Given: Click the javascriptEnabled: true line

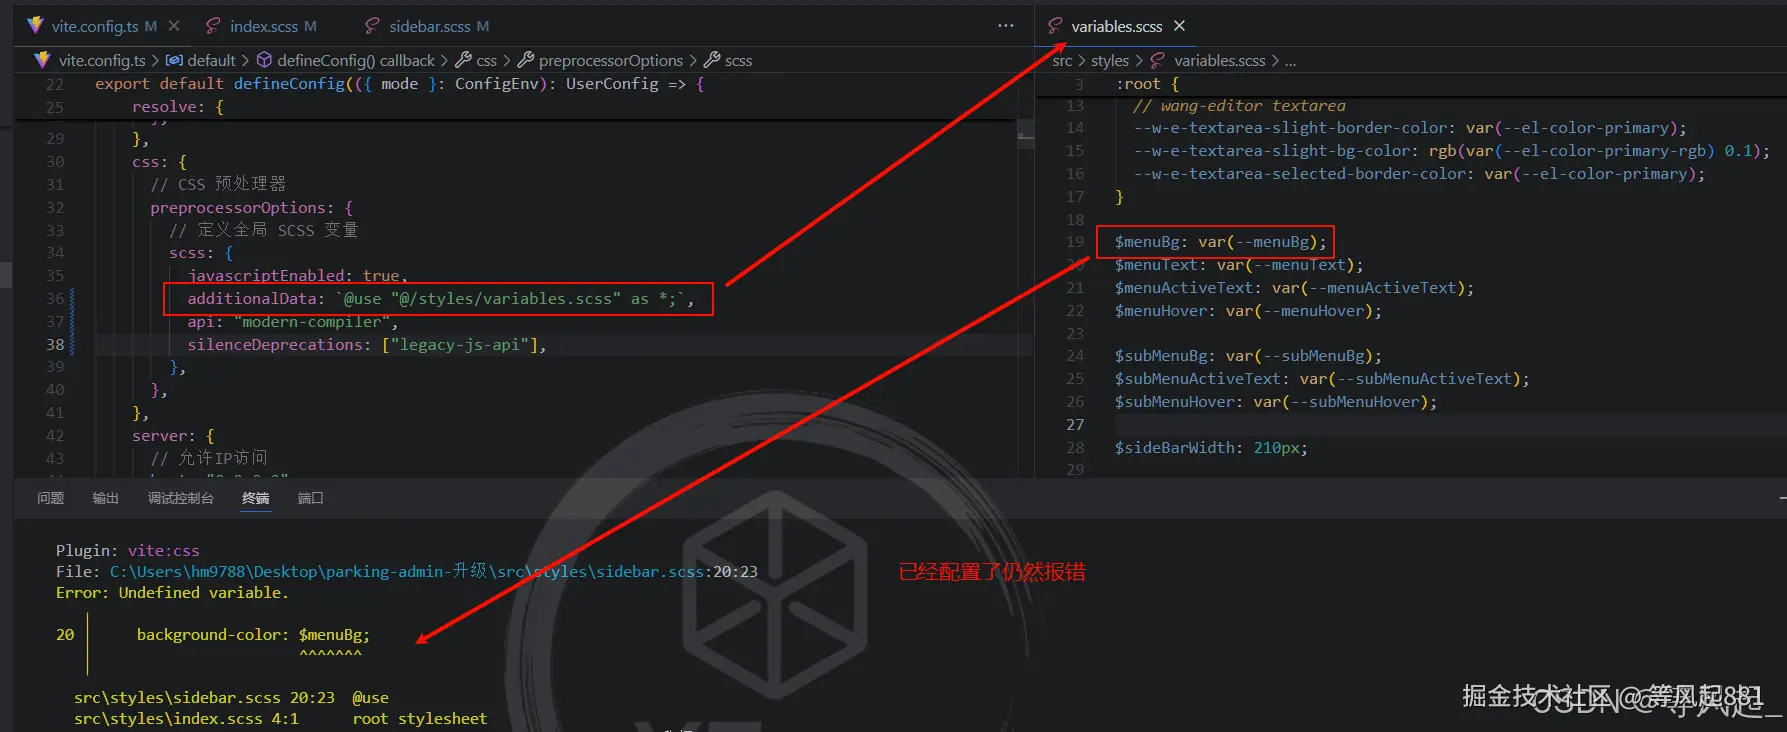Looking at the screenshot, I should 297,275.
